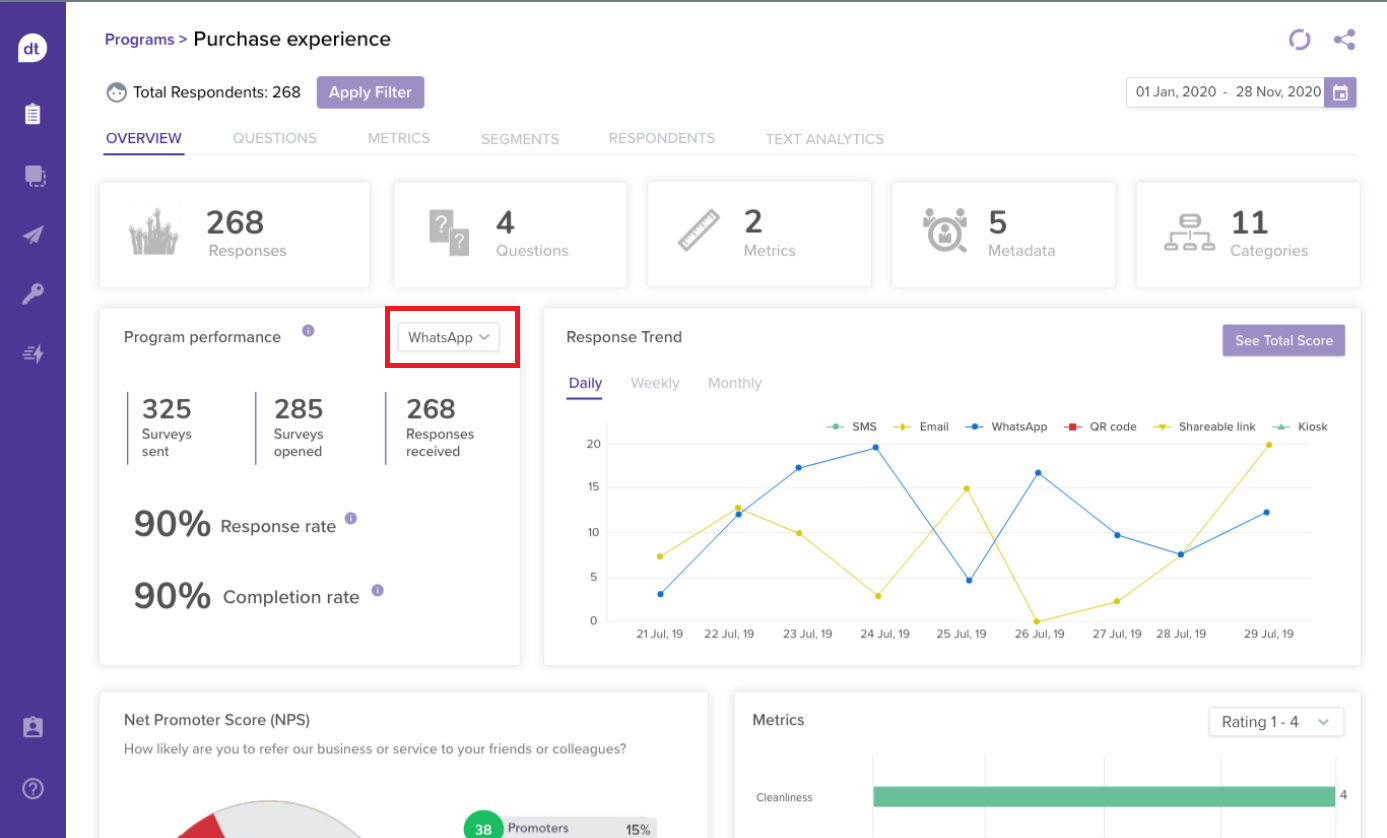The image size is (1387, 838).
Task: Click the paper plane send icon
Action: coord(33,235)
